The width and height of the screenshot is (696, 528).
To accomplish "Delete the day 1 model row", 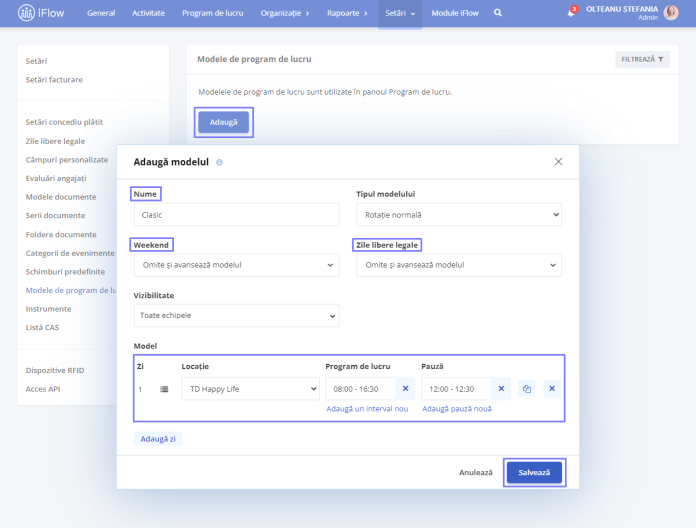I will (552, 389).
